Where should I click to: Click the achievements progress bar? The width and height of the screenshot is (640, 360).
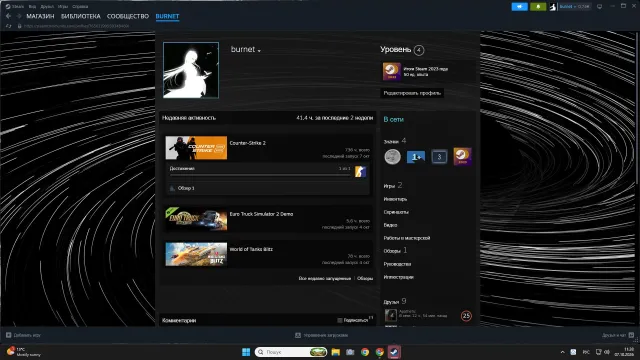click(x=260, y=175)
